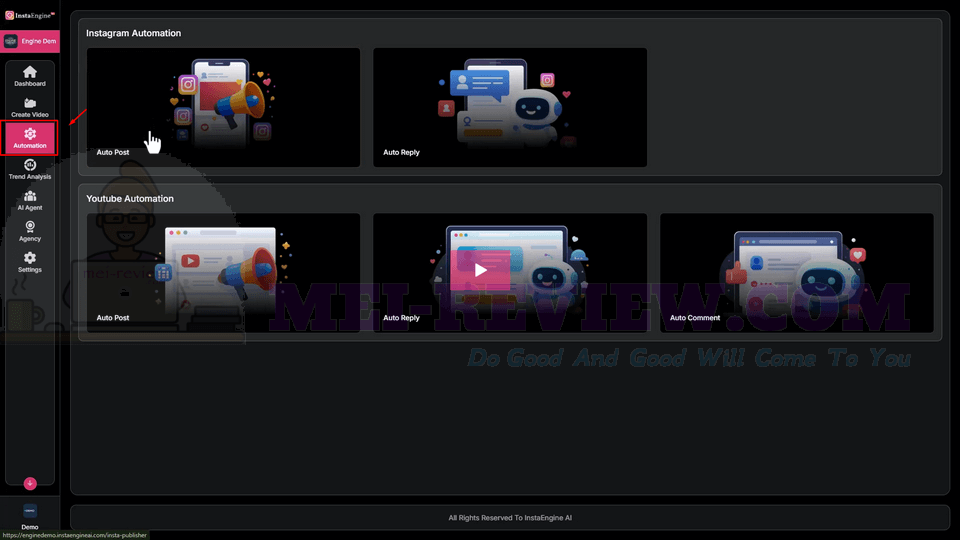960x540 pixels.
Task: Select the Automation gear icon
Action: [x=29, y=133]
